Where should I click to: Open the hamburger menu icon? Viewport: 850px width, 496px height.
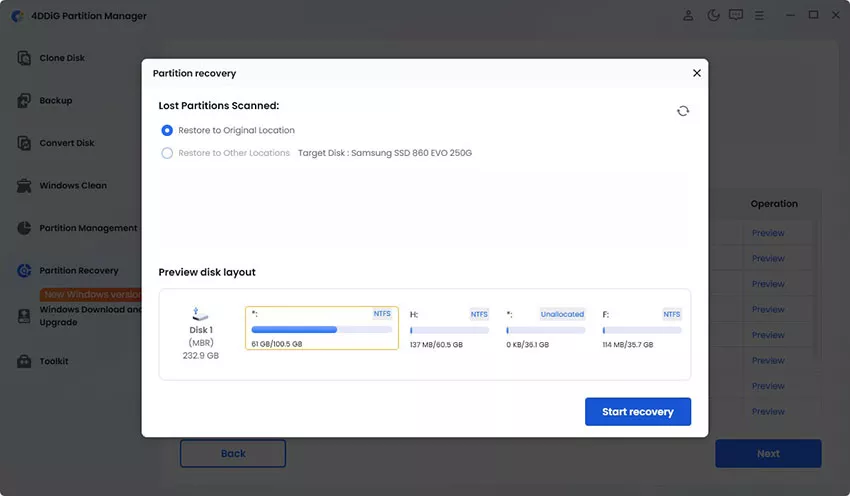tap(759, 16)
